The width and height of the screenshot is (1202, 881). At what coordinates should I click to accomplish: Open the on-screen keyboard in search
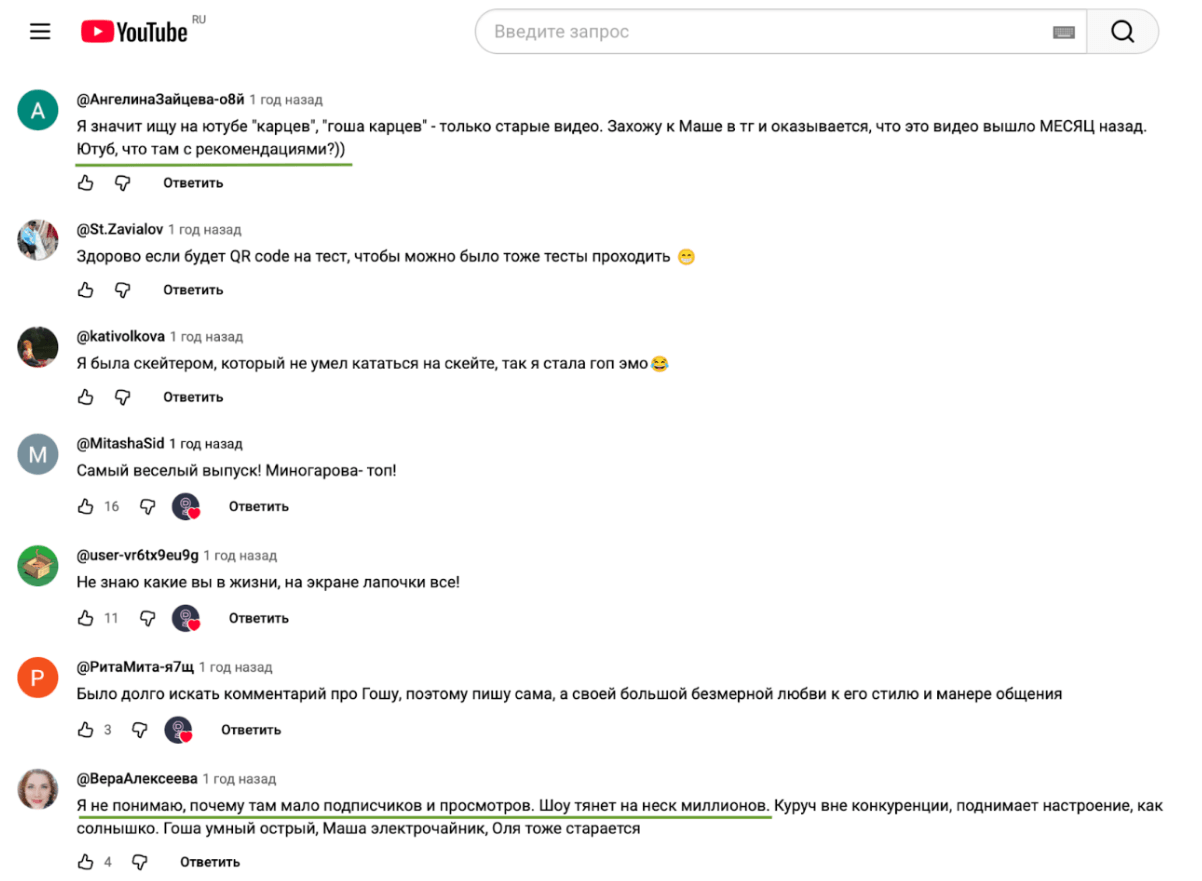[1063, 32]
